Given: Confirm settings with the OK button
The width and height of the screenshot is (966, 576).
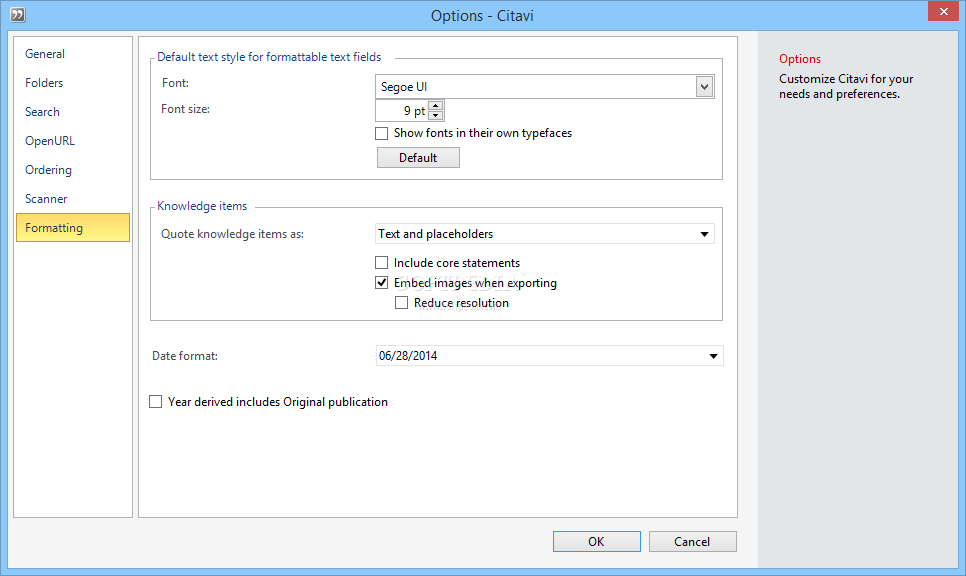Looking at the screenshot, I should click(x=596, y=542).
